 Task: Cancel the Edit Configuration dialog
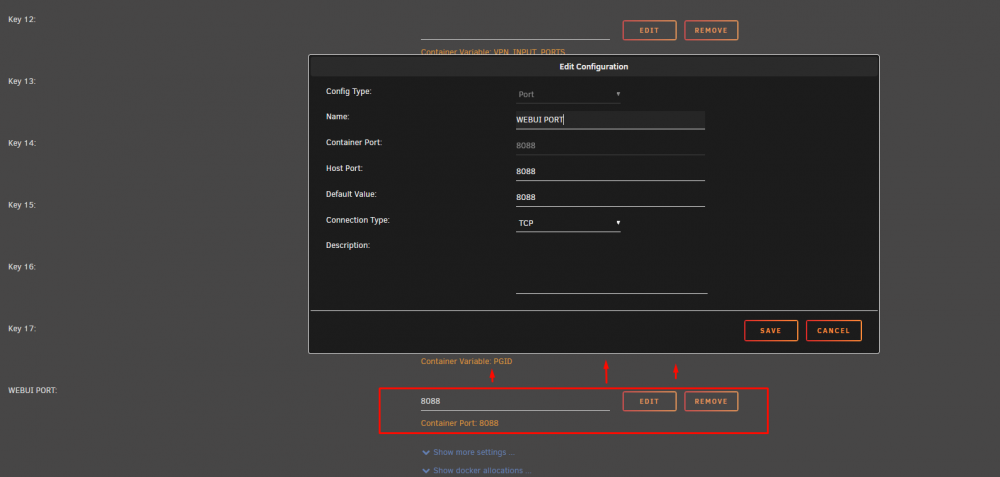tap(834, 330)
